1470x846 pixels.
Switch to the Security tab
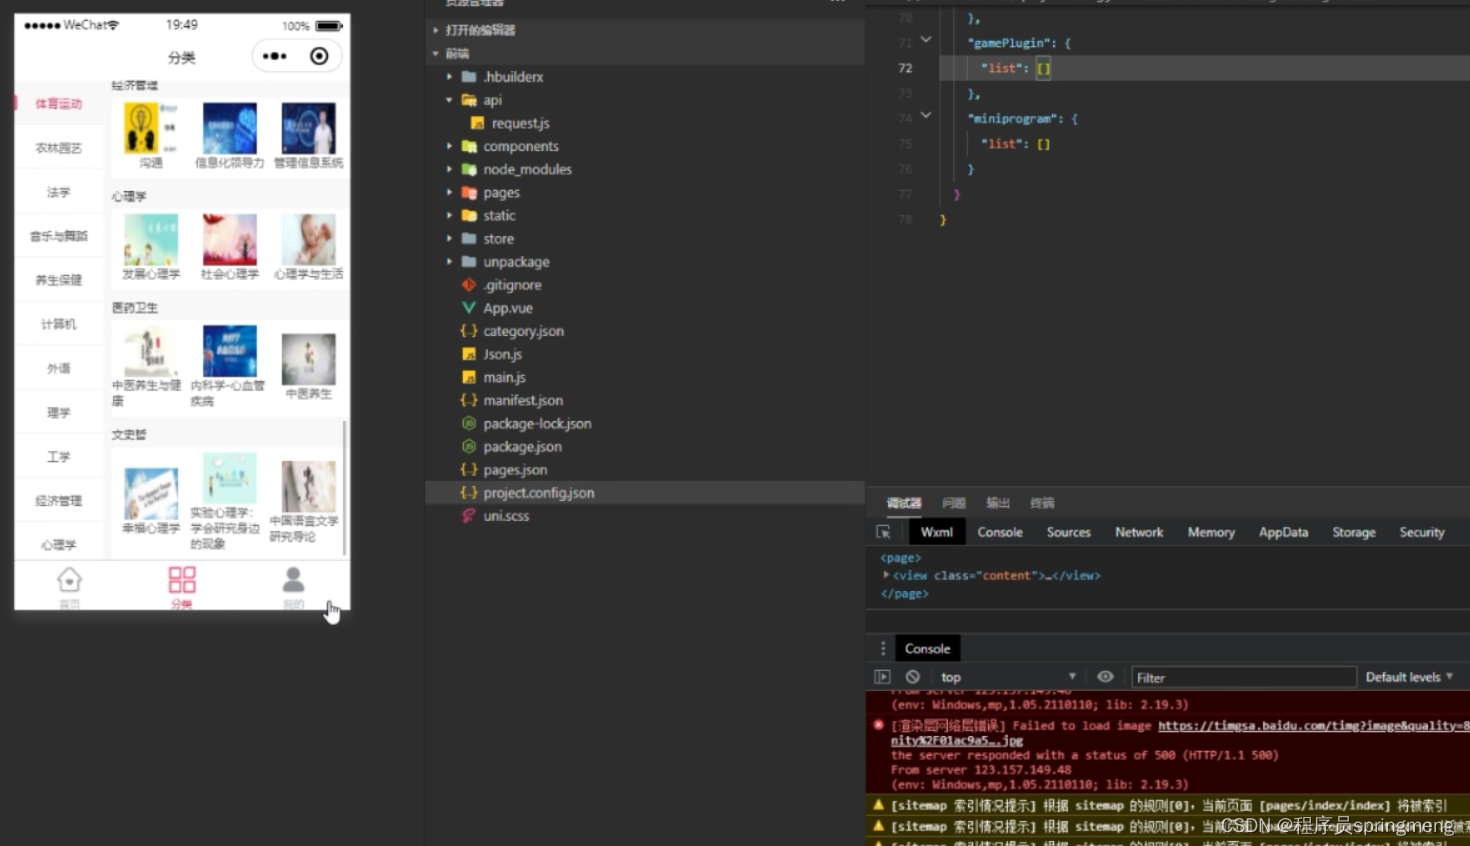pos(1422,532)
